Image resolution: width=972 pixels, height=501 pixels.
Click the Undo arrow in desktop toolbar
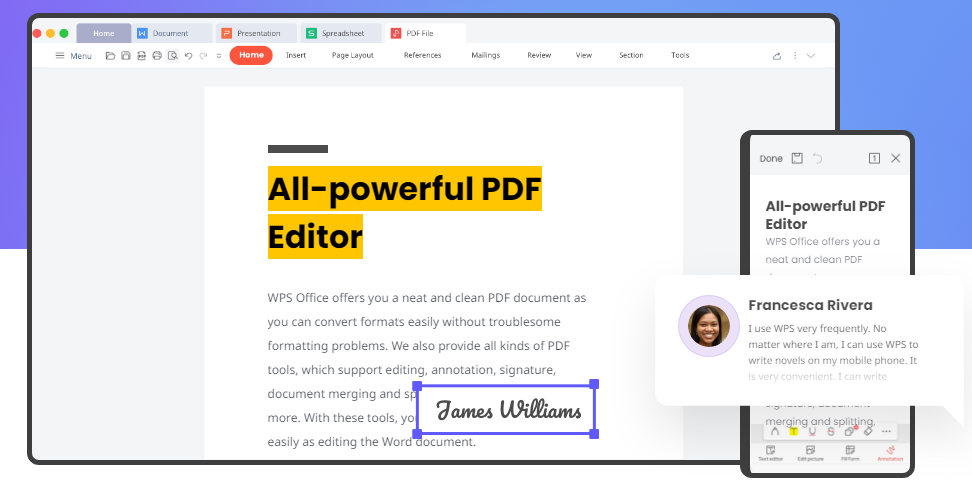point(188,56)
